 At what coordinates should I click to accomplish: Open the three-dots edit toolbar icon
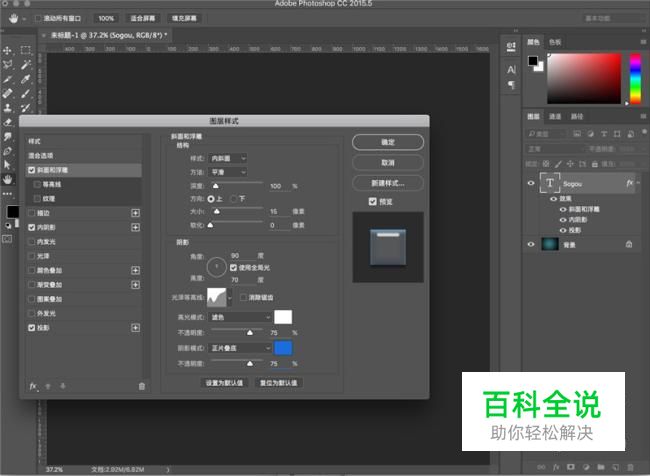[7, 194]
